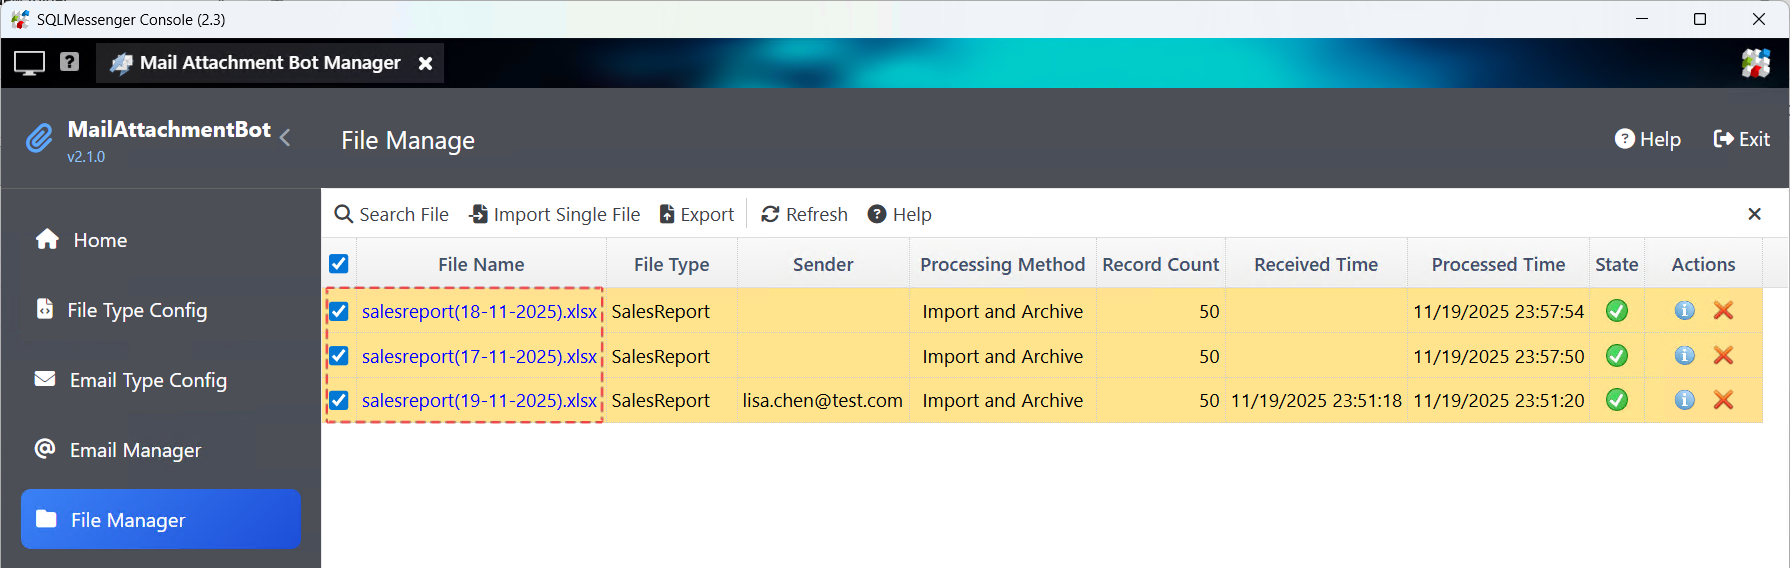Open the question mark help icon in top bar
The image size is (1790, 568).
pos(69,62)
